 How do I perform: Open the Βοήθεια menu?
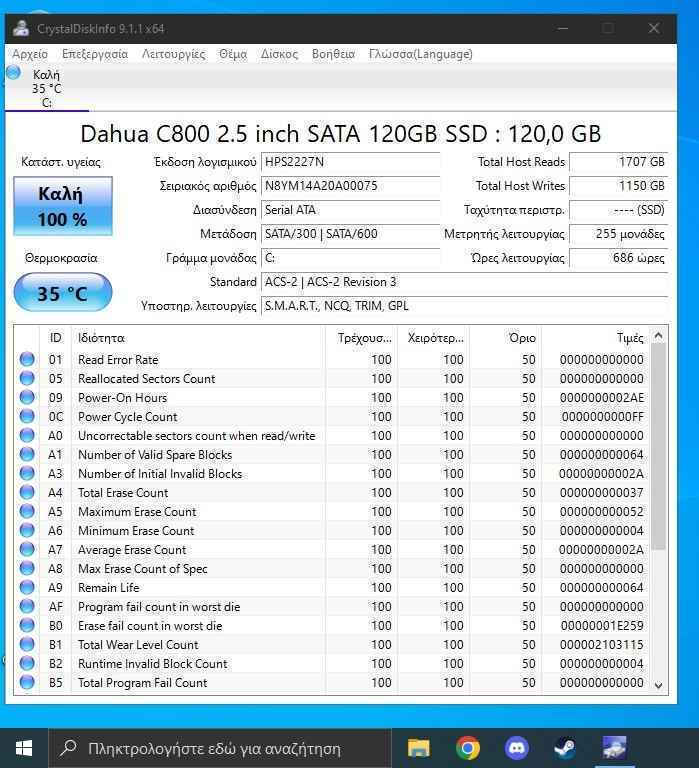pos(333,54)
